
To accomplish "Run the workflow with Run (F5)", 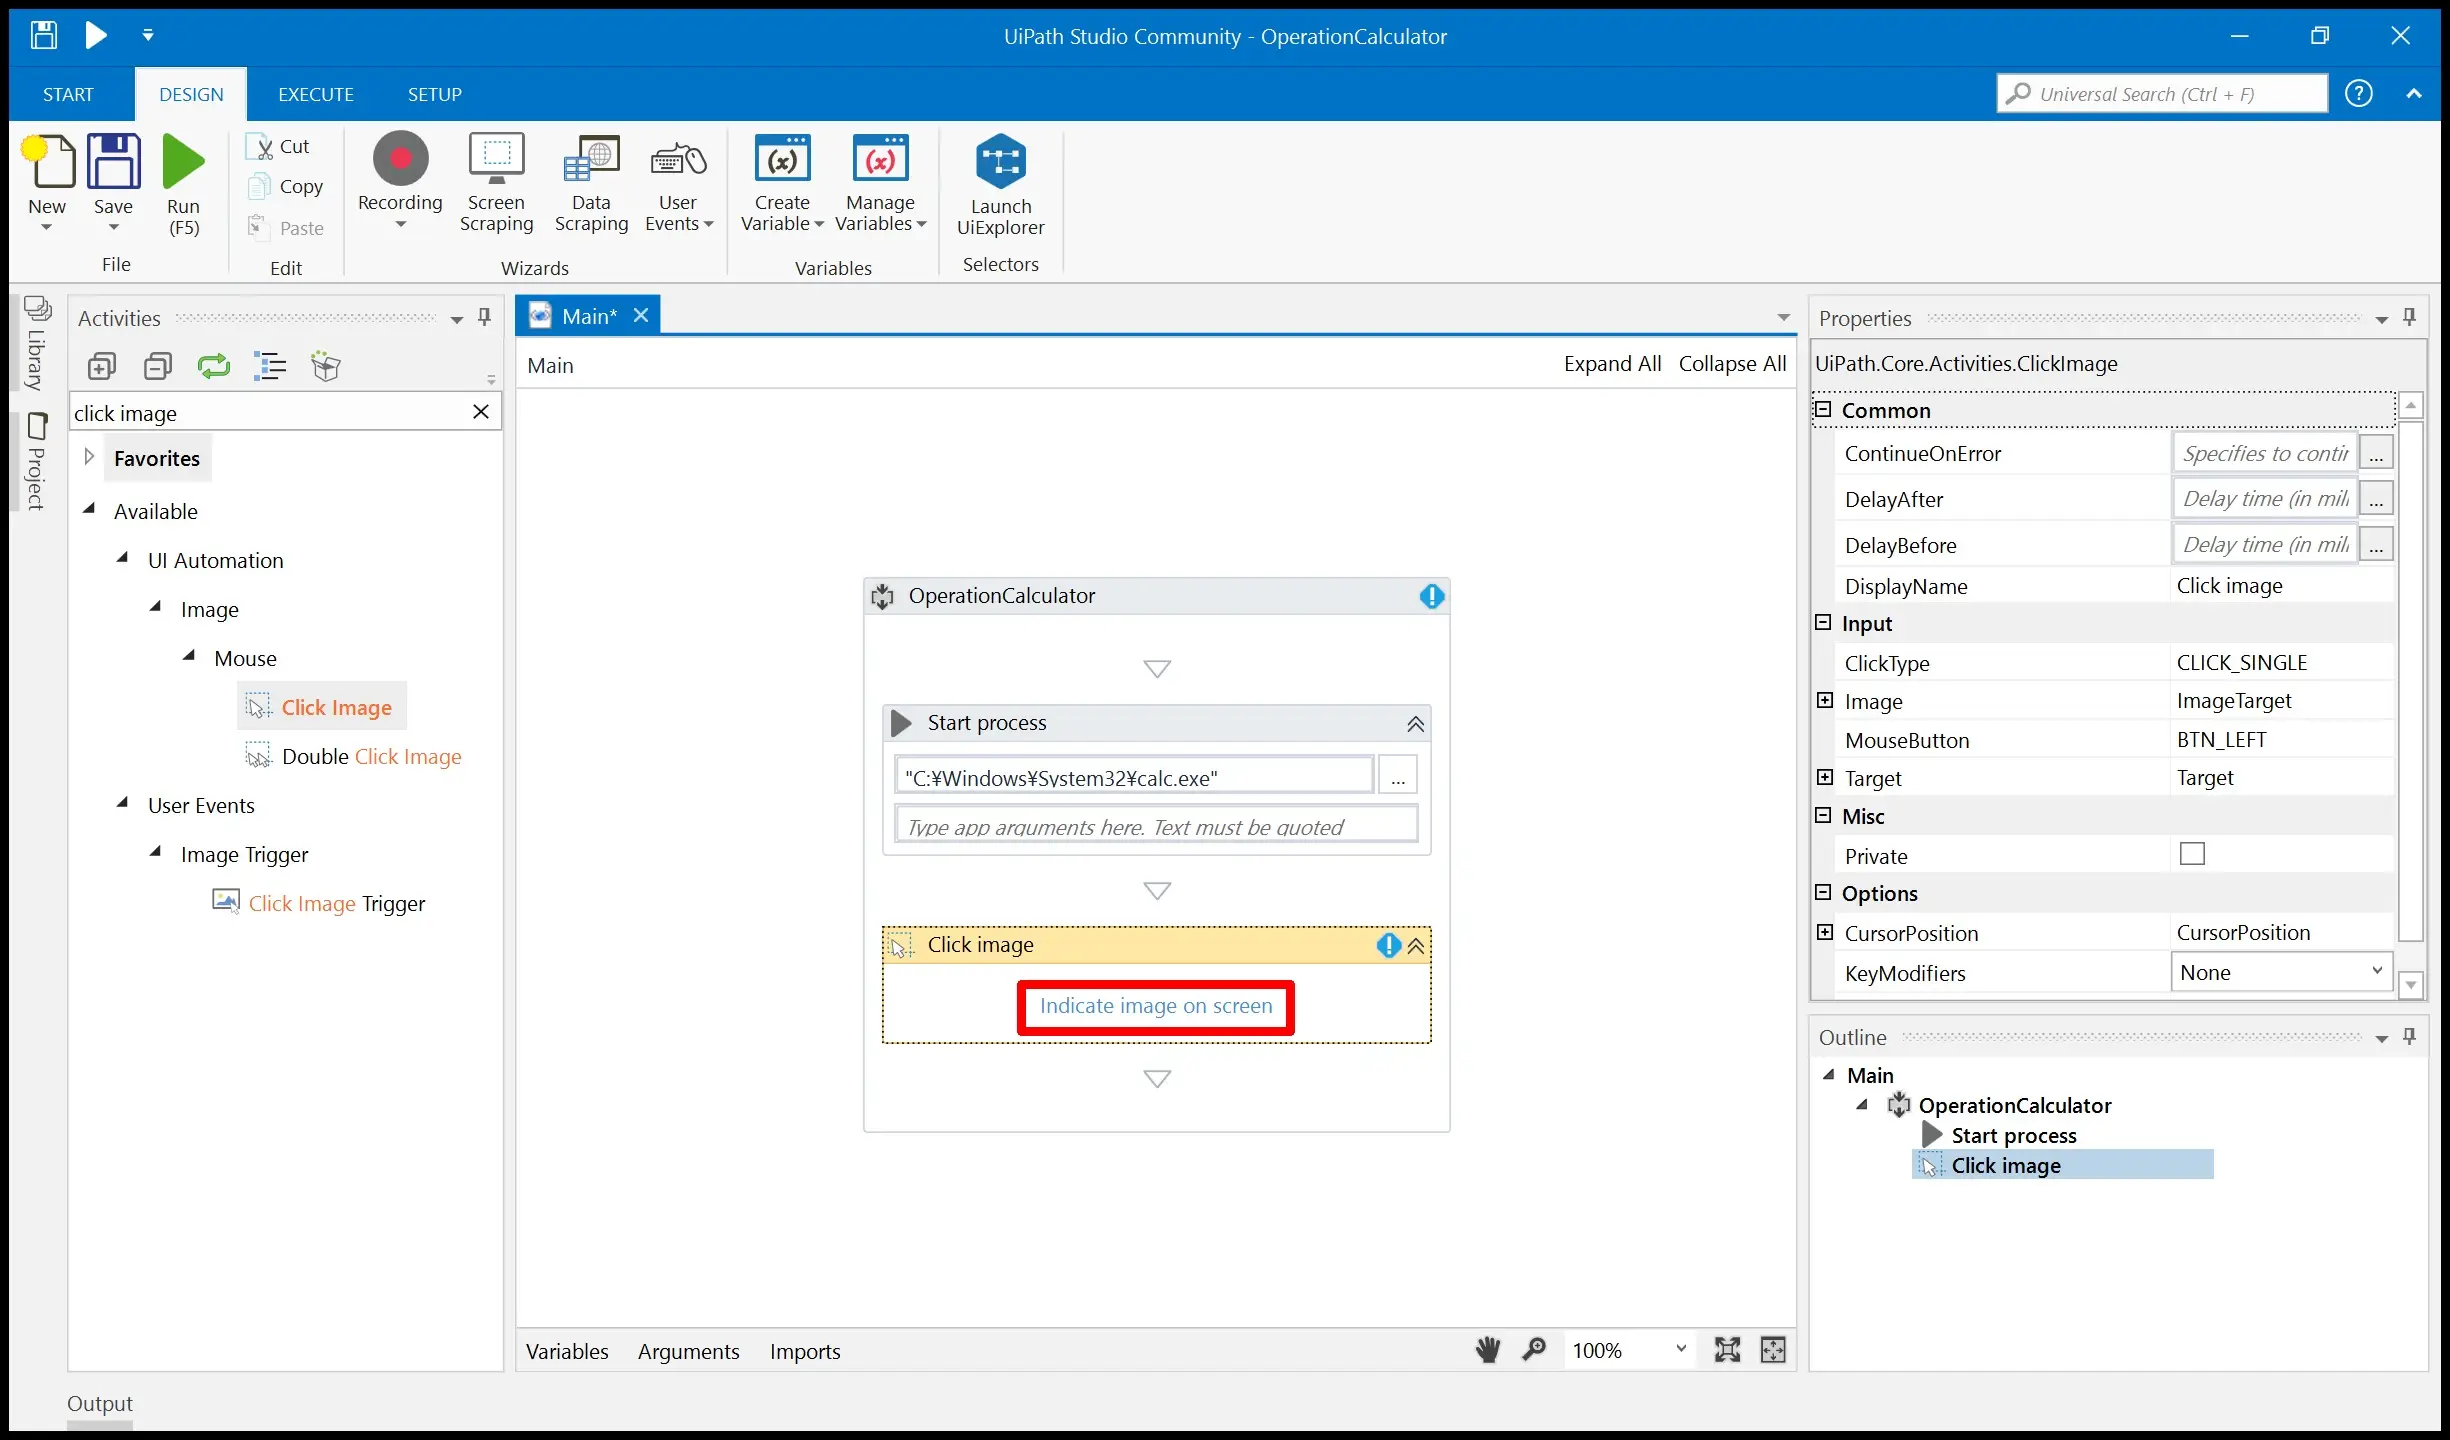I will (183, 185).
